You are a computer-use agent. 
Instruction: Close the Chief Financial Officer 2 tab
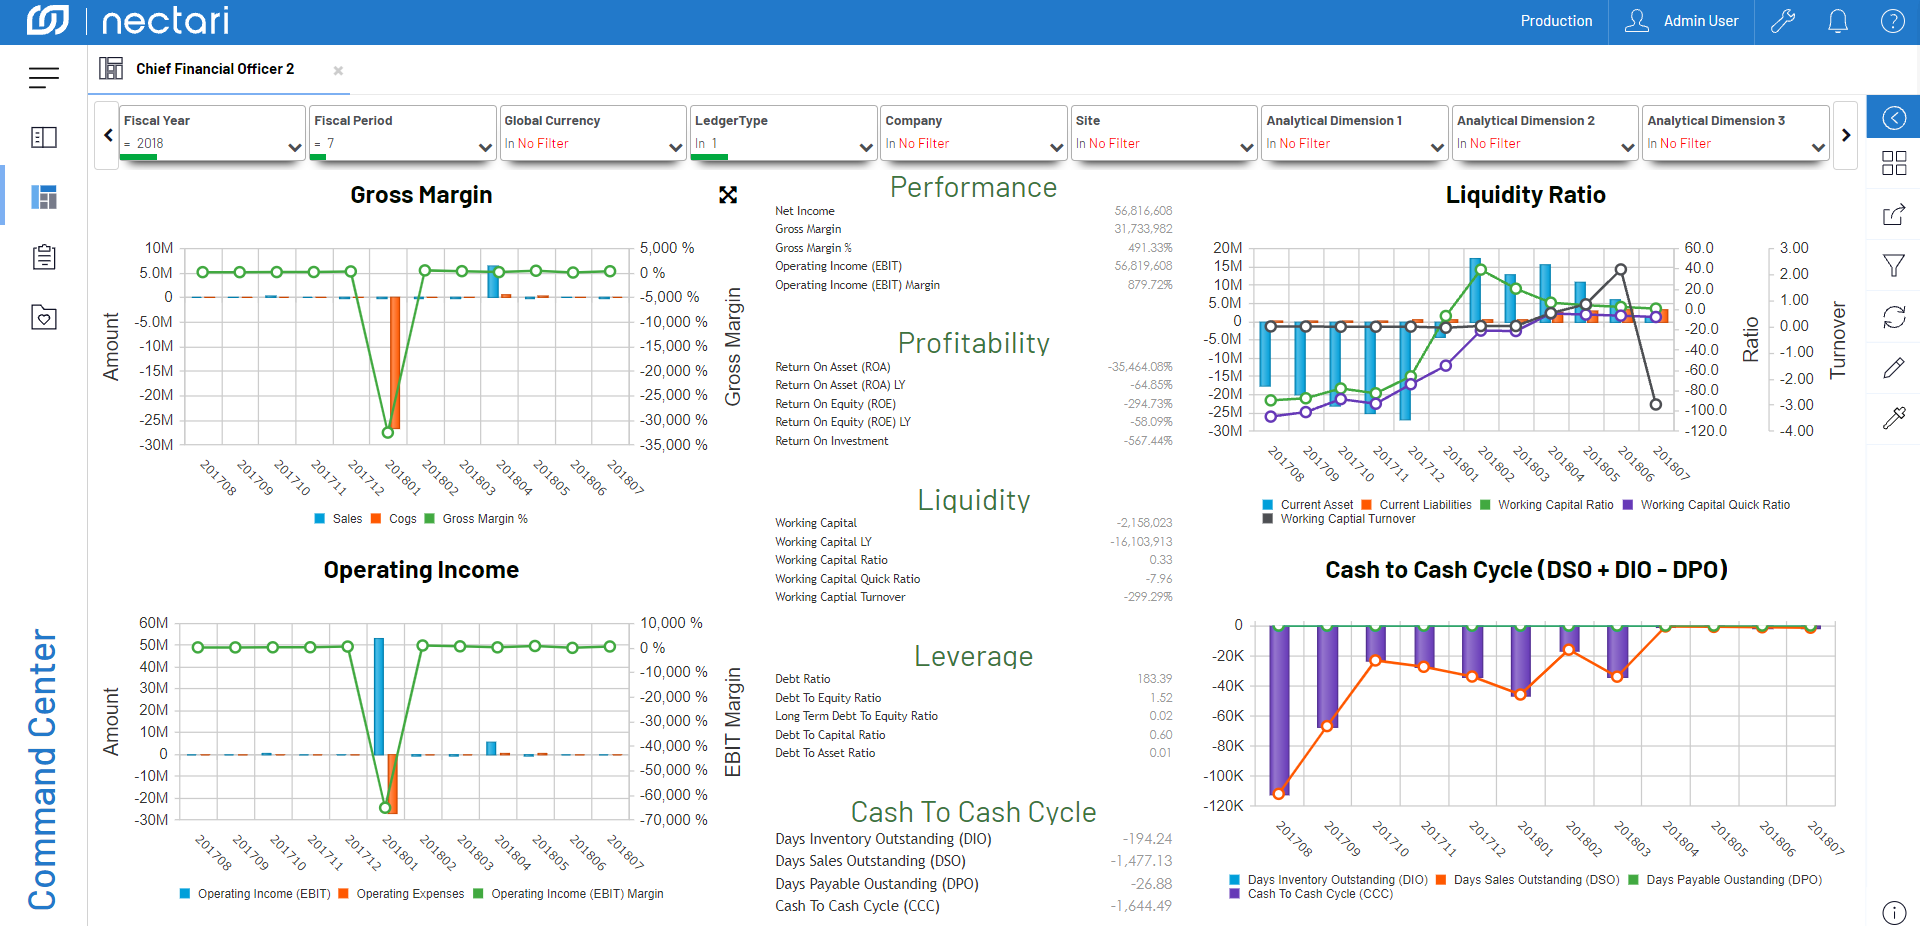pos(338,70)
